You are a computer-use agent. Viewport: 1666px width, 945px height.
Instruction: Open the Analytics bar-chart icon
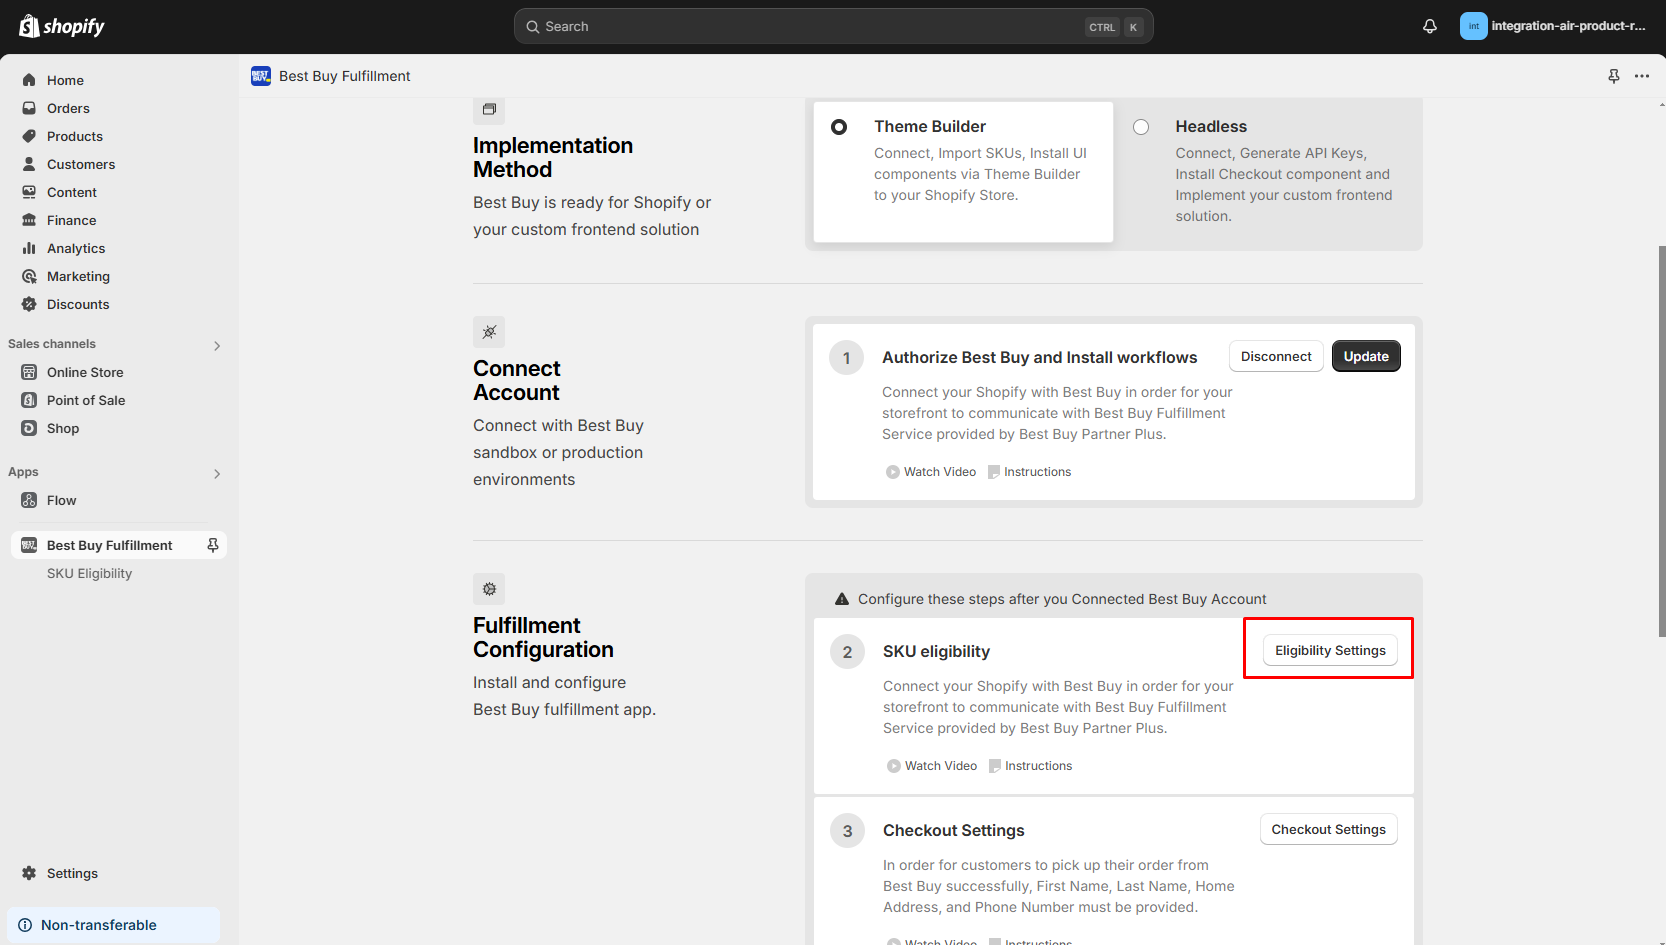30,248
